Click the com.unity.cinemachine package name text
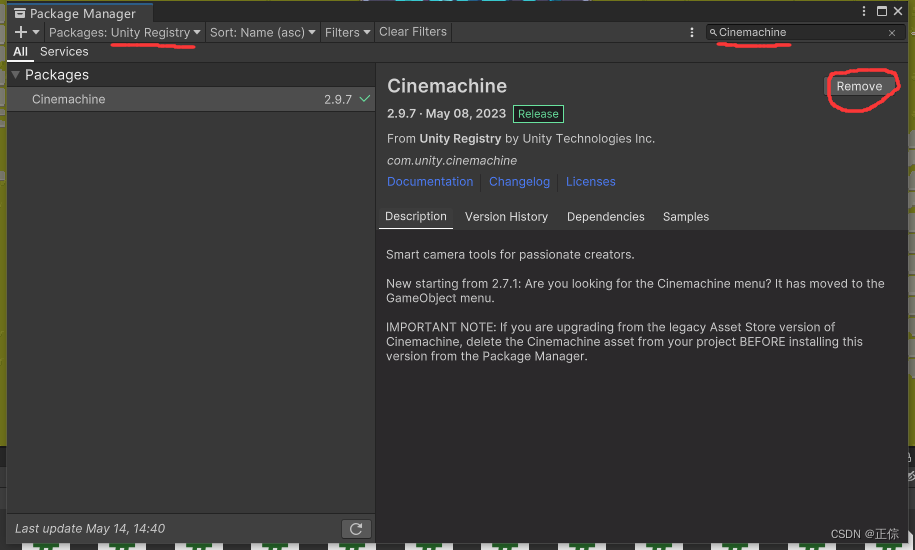Image resolution: width=915 pixels, height=550 pixels. [x=452, y=160]
